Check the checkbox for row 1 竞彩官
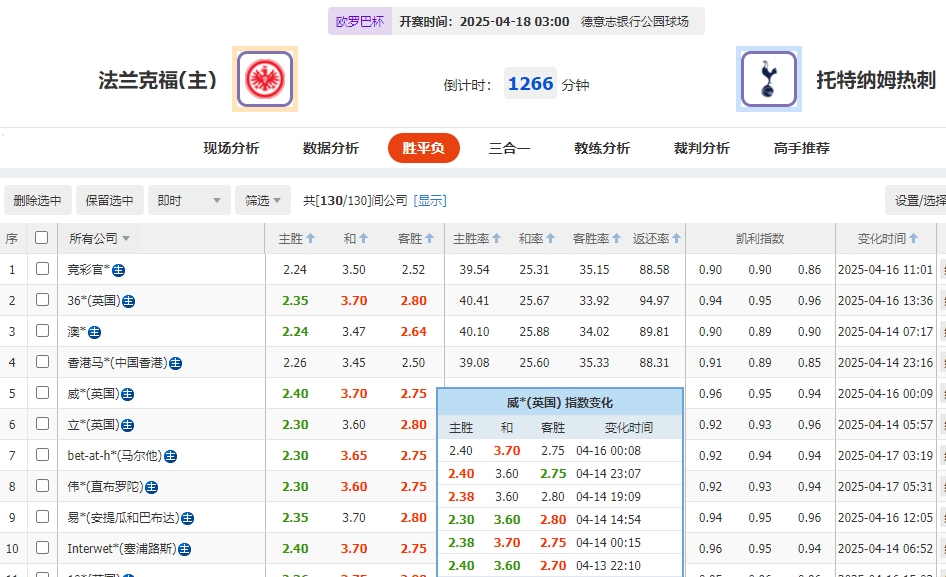 [41, 269]
